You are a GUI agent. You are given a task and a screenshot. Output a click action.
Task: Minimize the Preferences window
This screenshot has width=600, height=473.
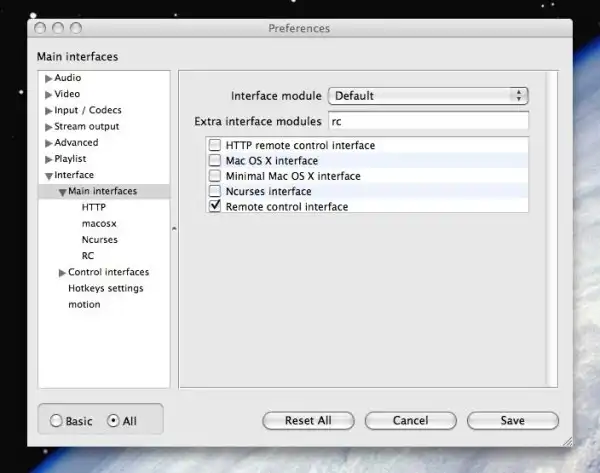tap(58, 28)
